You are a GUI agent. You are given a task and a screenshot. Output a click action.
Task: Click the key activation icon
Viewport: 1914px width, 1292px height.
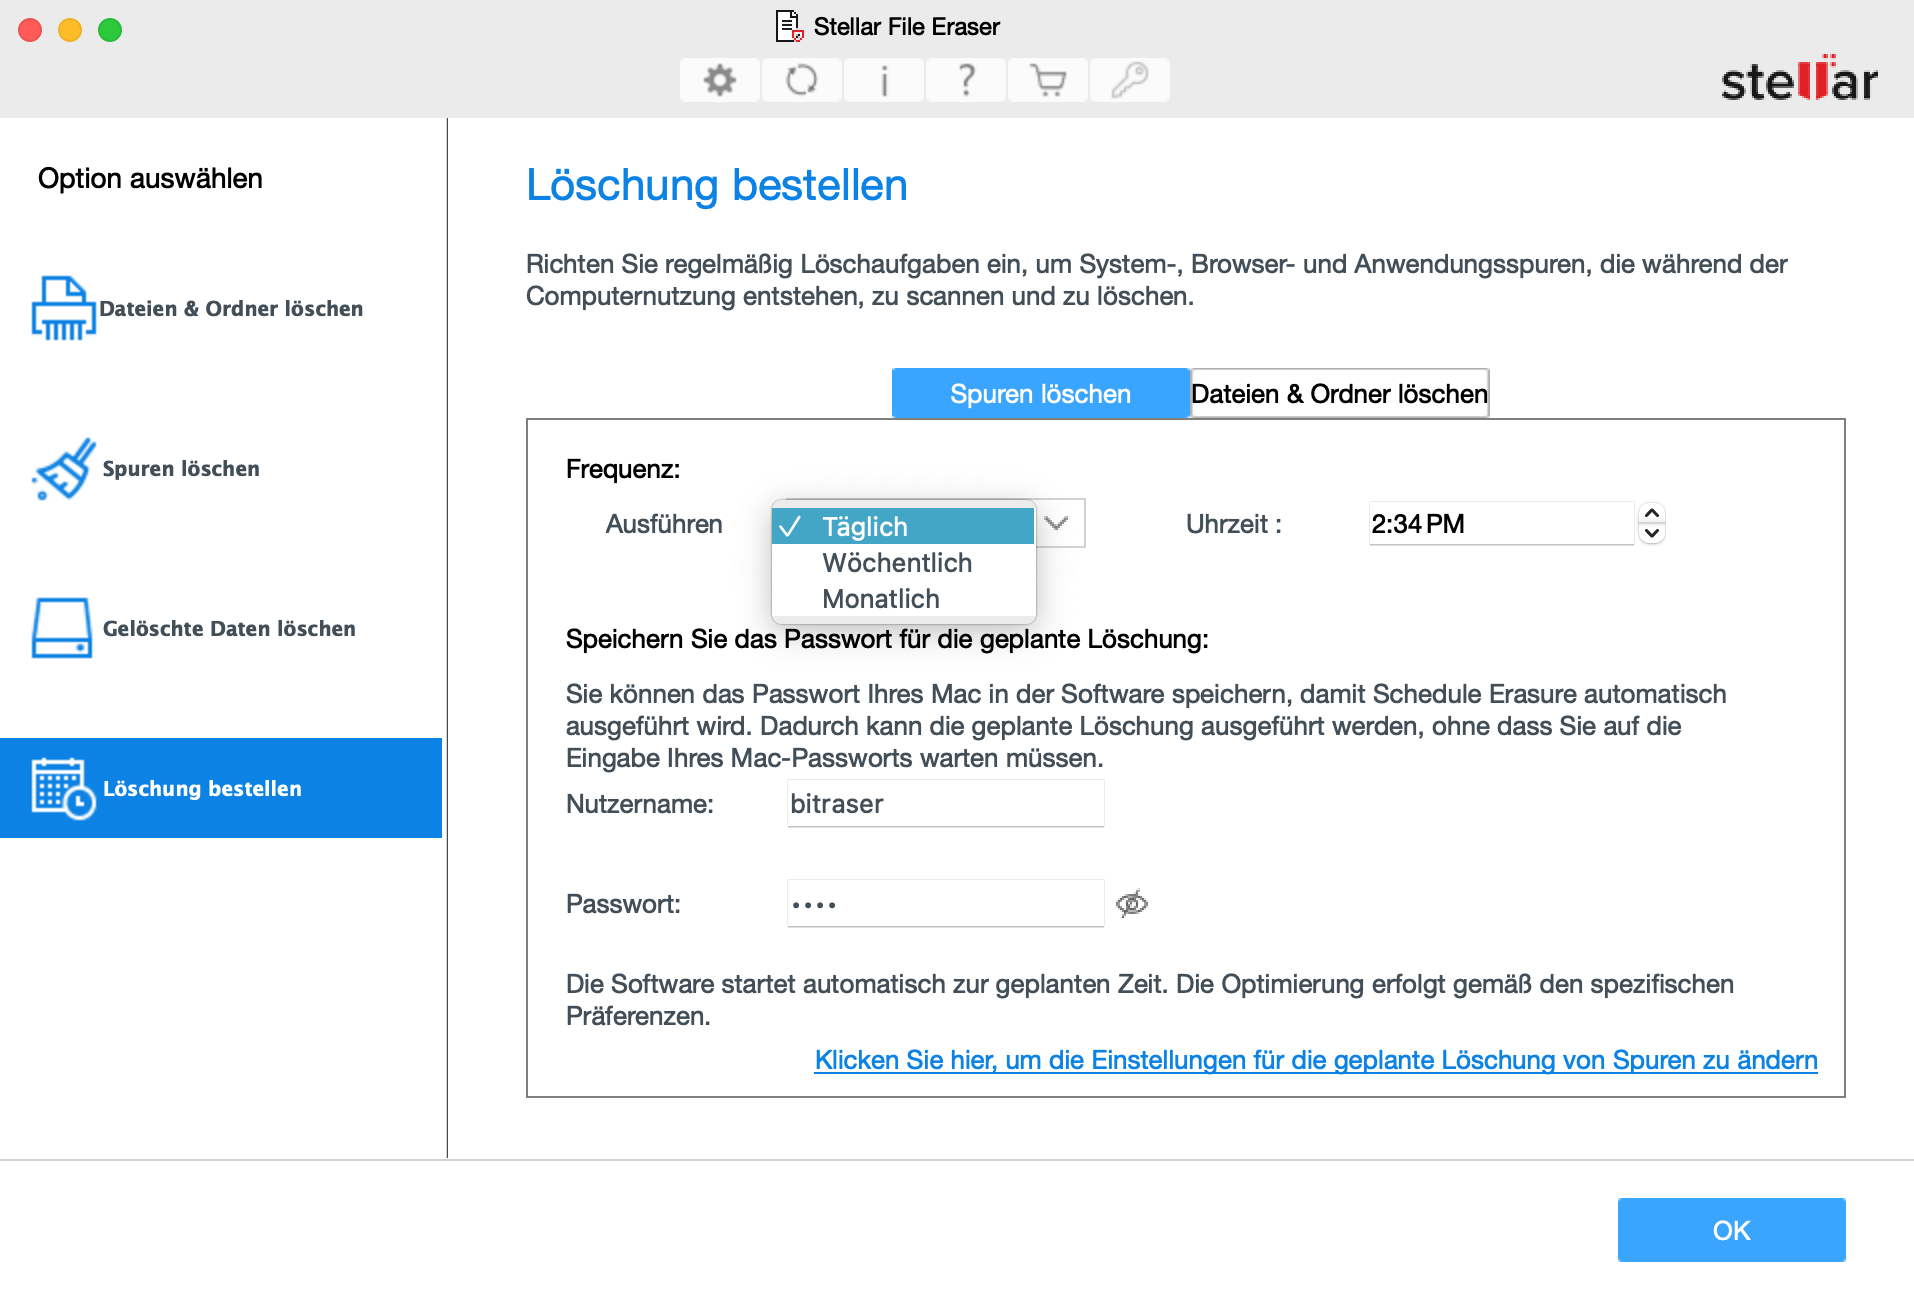click(x=1129, y=80)
